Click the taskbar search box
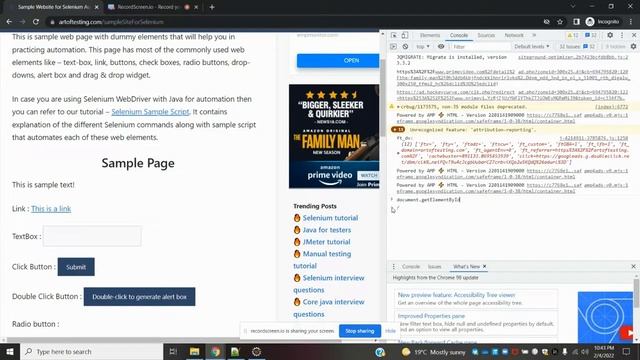 91,351
